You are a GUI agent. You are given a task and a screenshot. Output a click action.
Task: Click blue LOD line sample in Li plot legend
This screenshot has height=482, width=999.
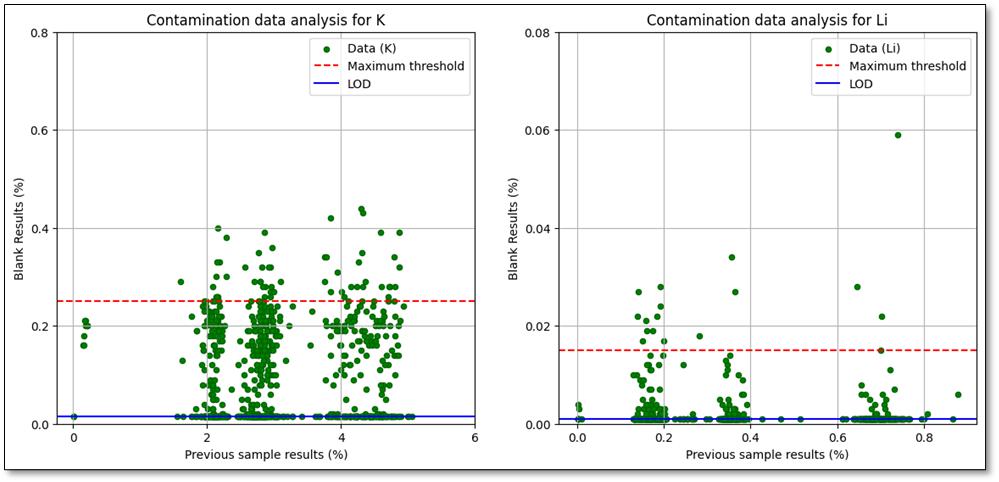pyautogui.click(x=828, y=84)
